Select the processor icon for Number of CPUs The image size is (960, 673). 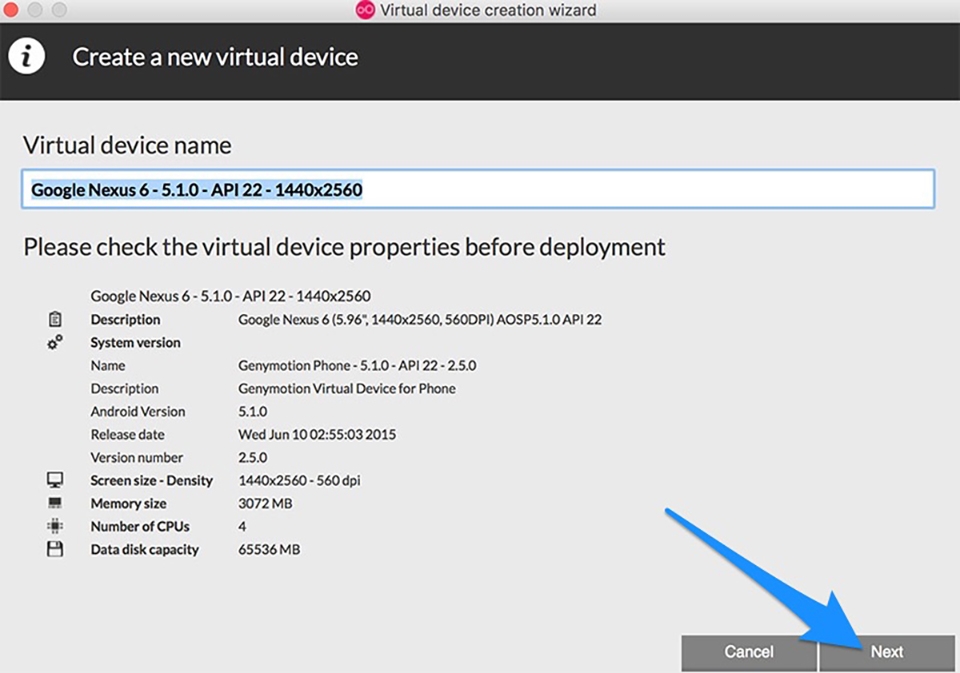point(55,526)
